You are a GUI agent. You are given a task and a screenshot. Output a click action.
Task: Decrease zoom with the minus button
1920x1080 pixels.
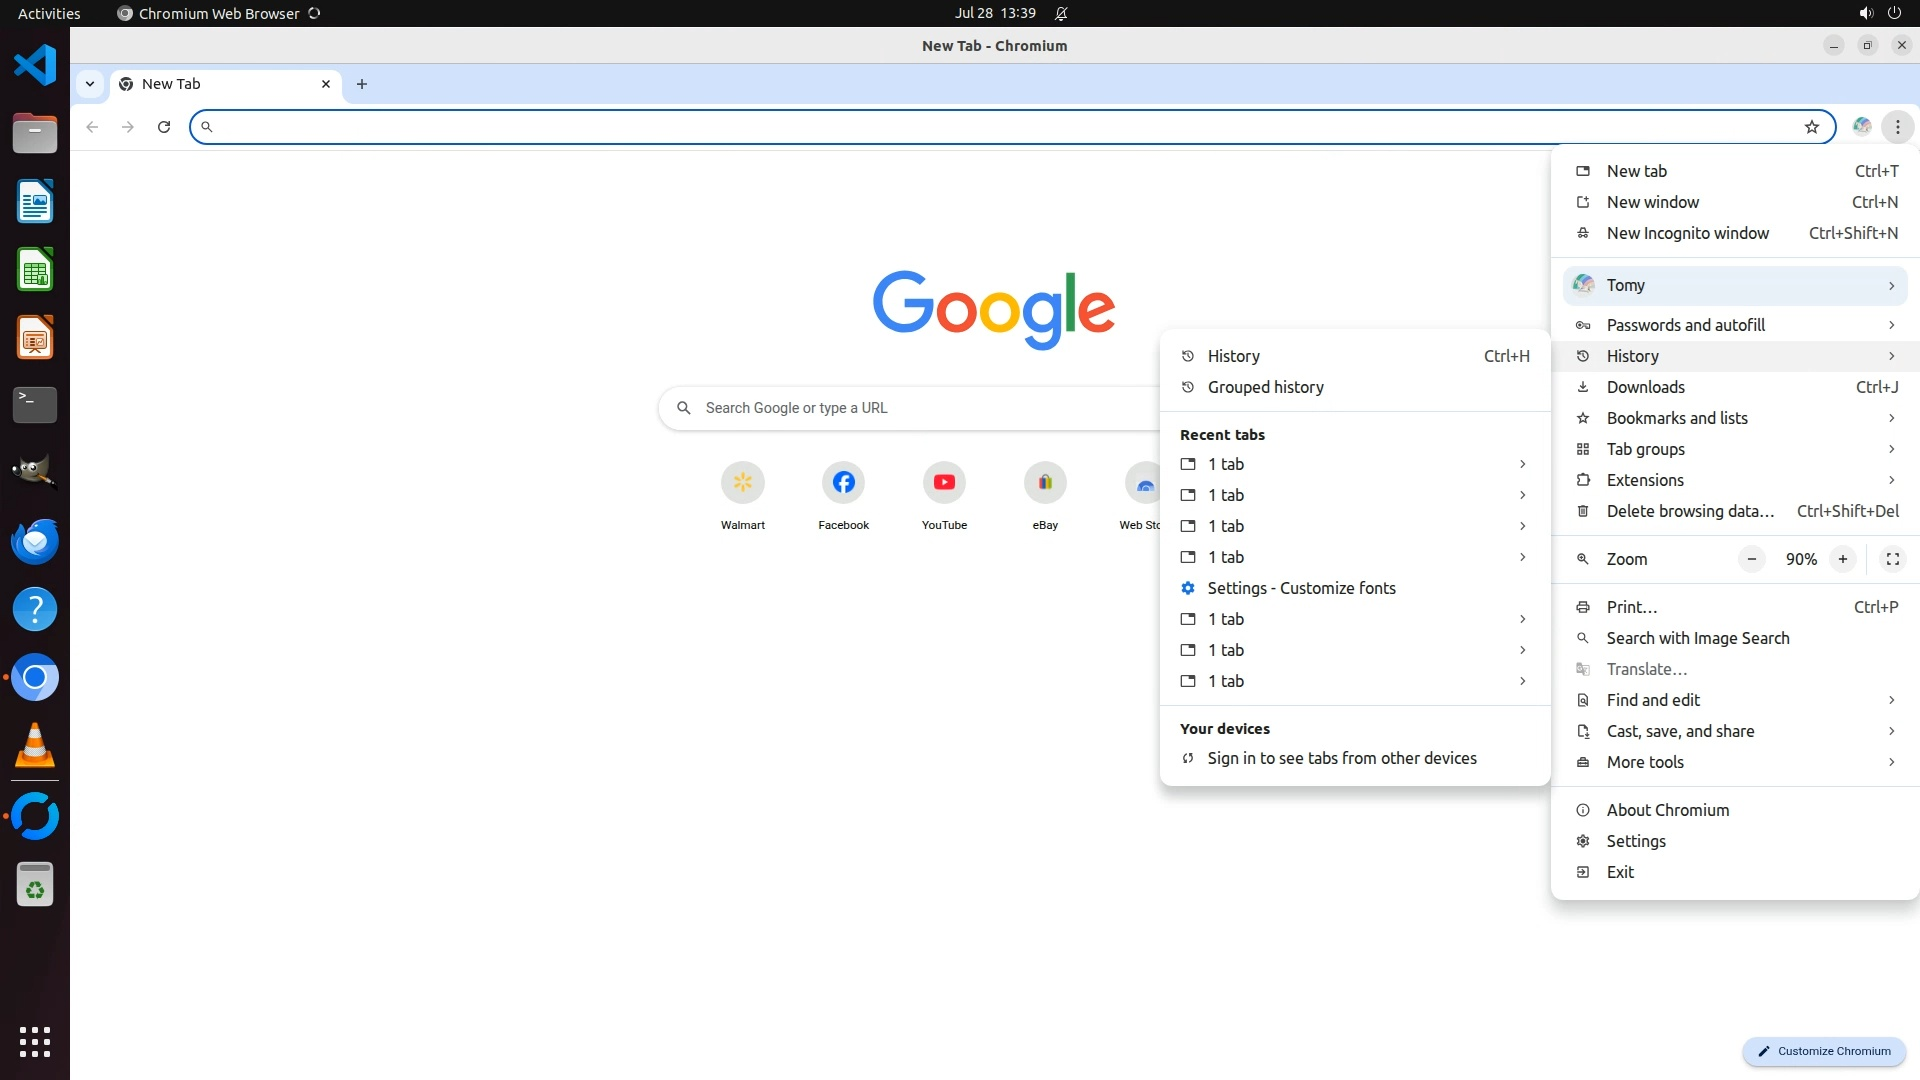coord(1751,559)
